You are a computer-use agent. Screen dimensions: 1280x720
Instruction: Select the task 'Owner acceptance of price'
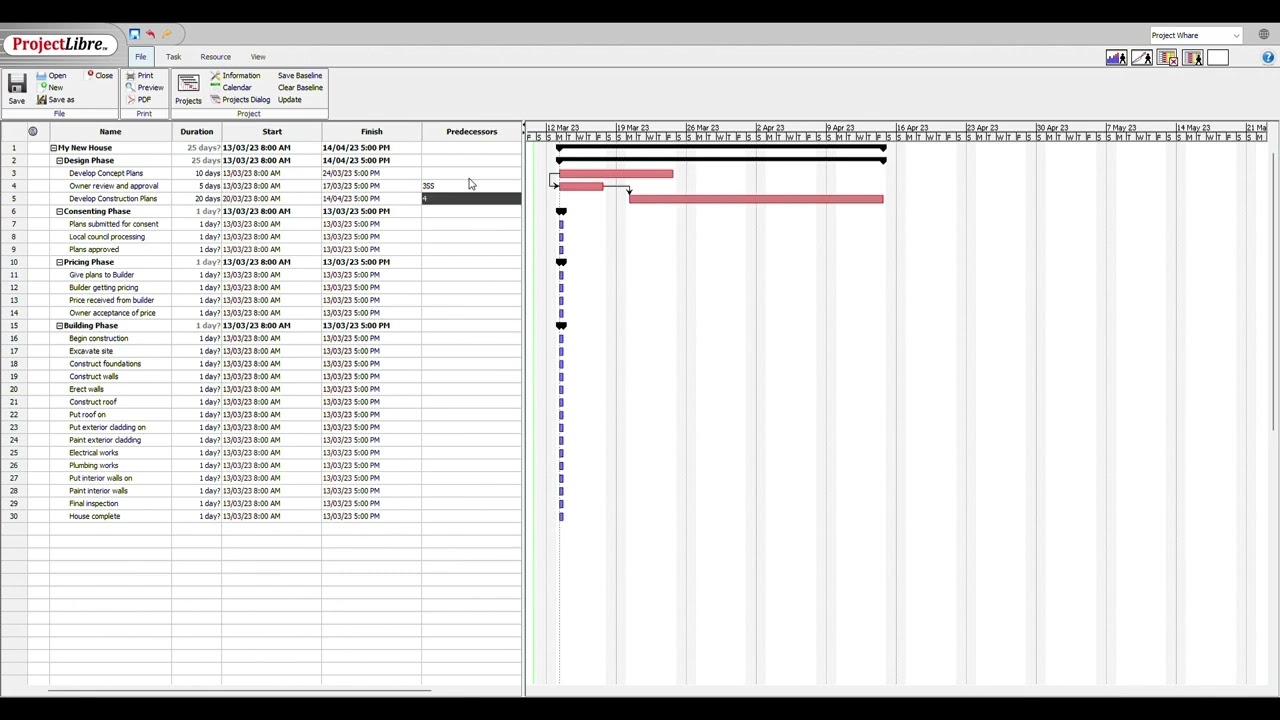[x=112, y=313]
